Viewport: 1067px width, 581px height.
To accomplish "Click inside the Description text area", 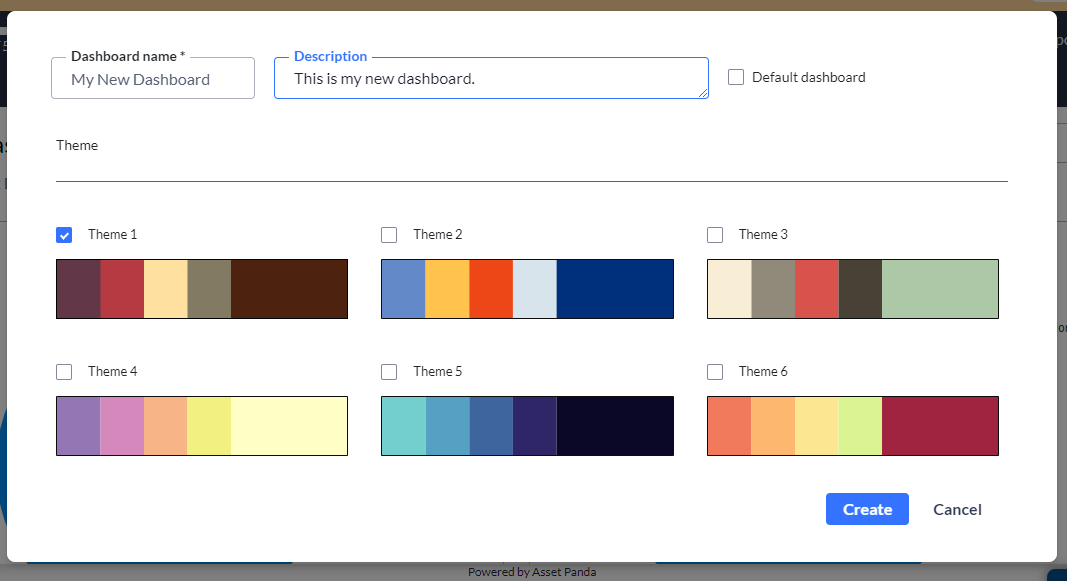I will 491,78.
